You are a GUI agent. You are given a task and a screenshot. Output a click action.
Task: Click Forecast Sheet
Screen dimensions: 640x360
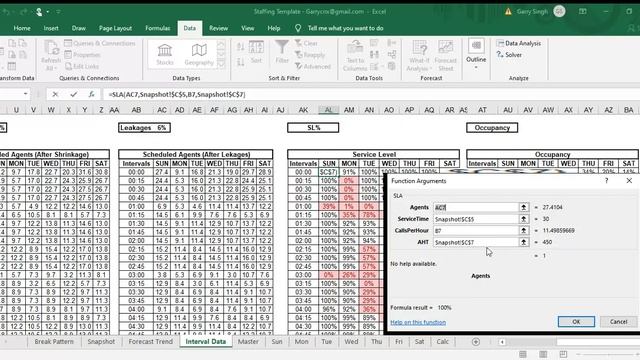pos(446,56)
